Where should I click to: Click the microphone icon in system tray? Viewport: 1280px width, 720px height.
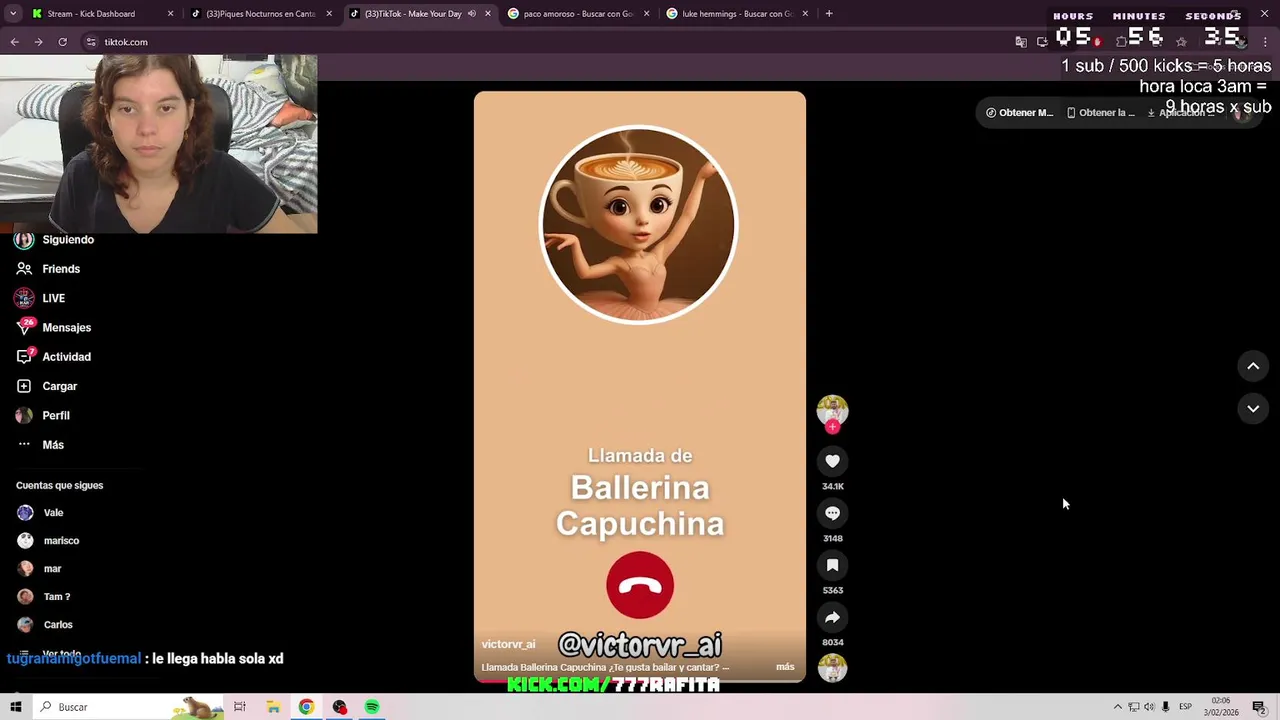pyautogui.click(x=1165, y=707)
